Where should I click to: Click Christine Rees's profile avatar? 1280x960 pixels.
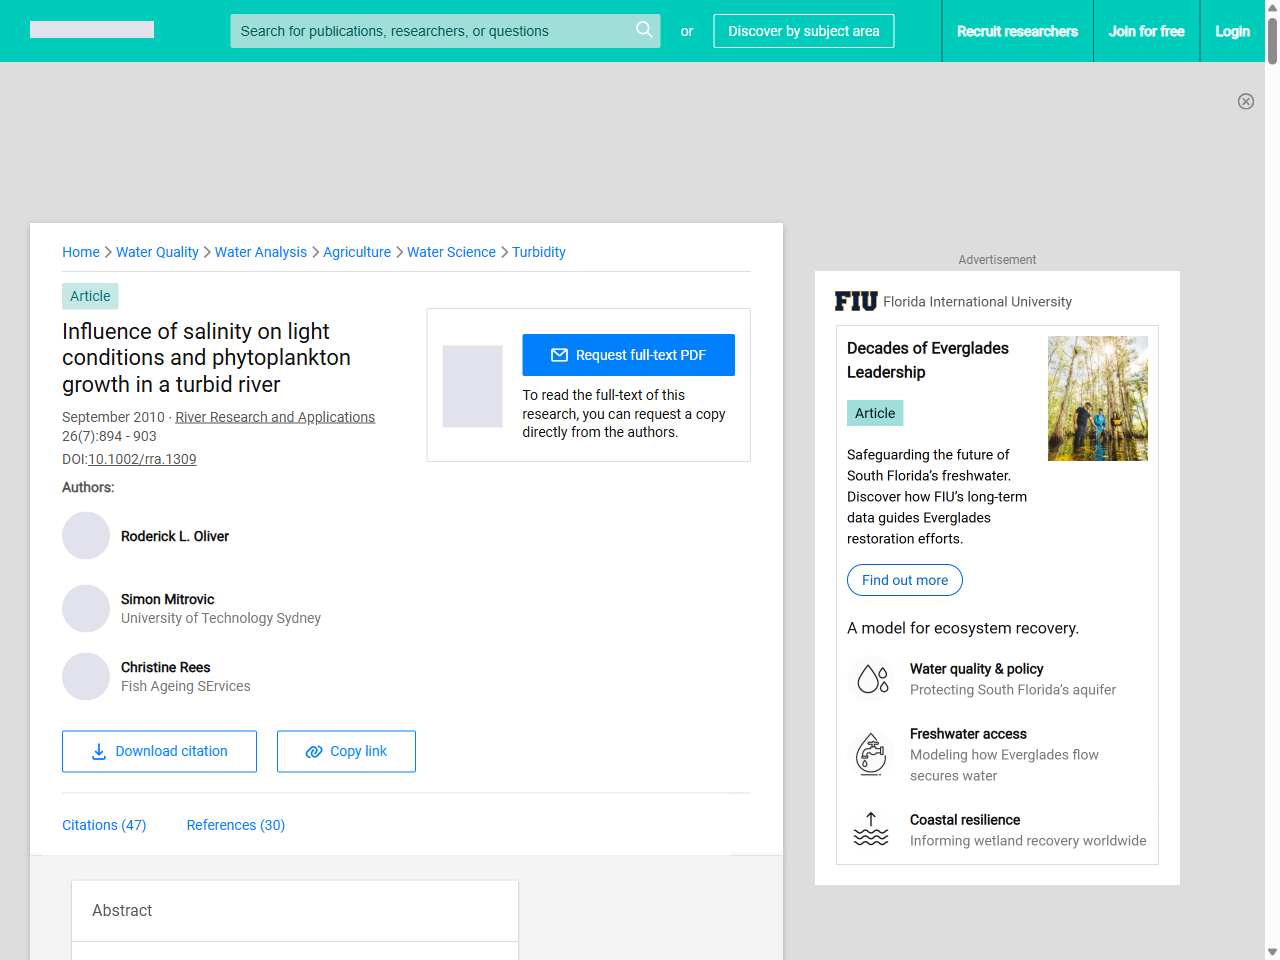[86, 676]
